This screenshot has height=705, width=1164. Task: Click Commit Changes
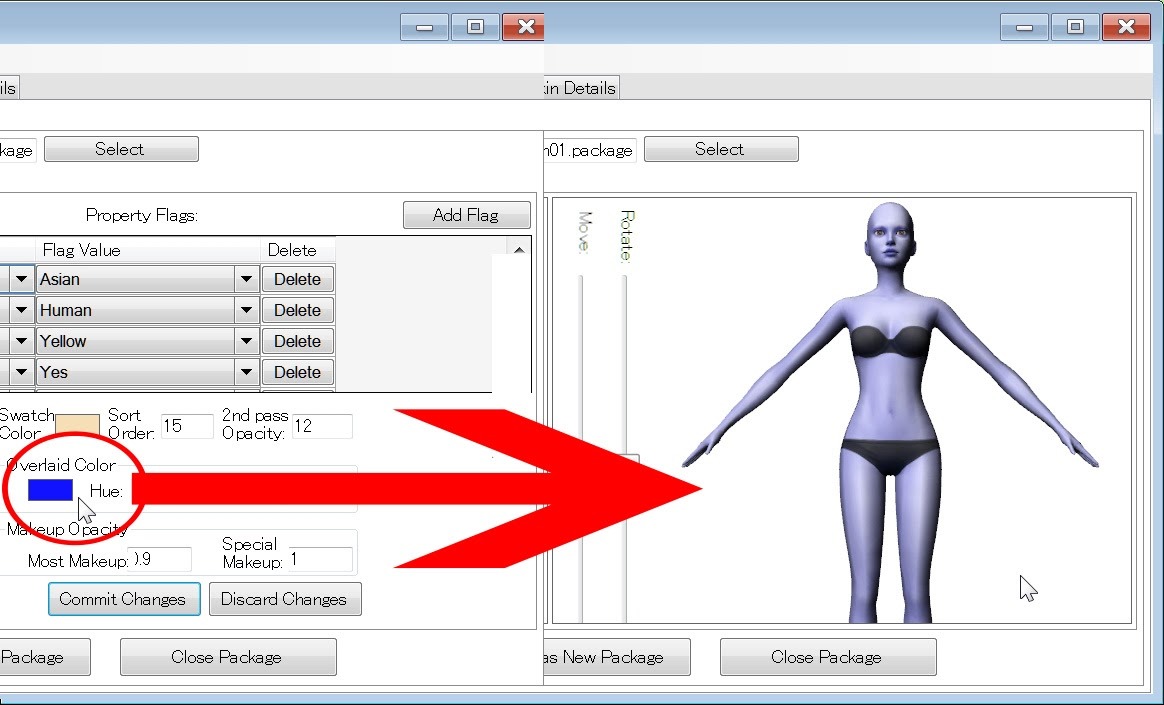(x=123, y=599)
